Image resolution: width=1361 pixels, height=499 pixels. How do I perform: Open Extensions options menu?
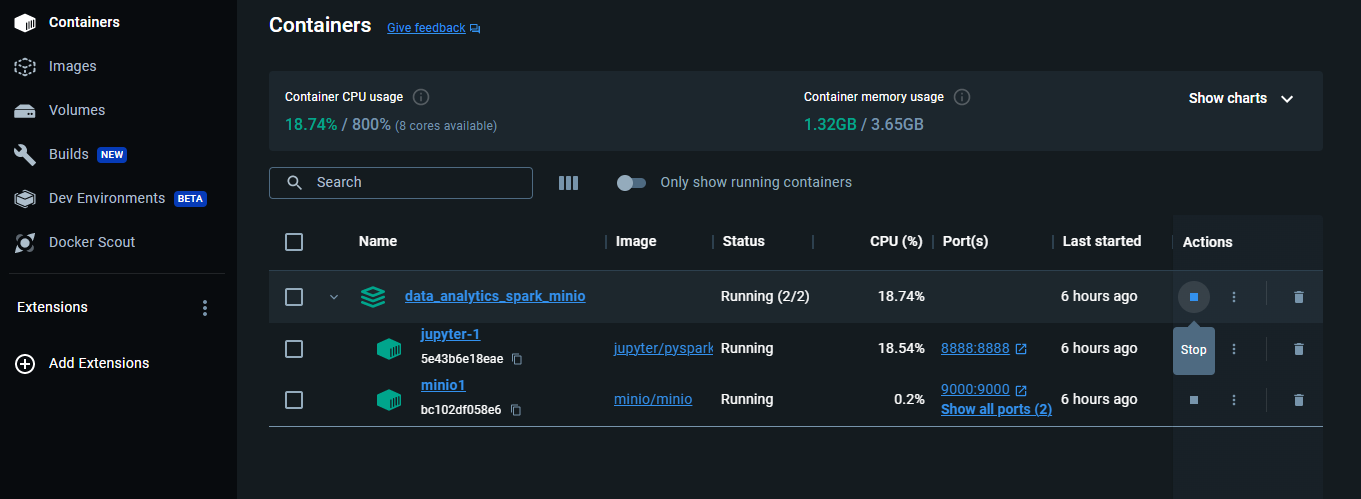tap(205, 308)
